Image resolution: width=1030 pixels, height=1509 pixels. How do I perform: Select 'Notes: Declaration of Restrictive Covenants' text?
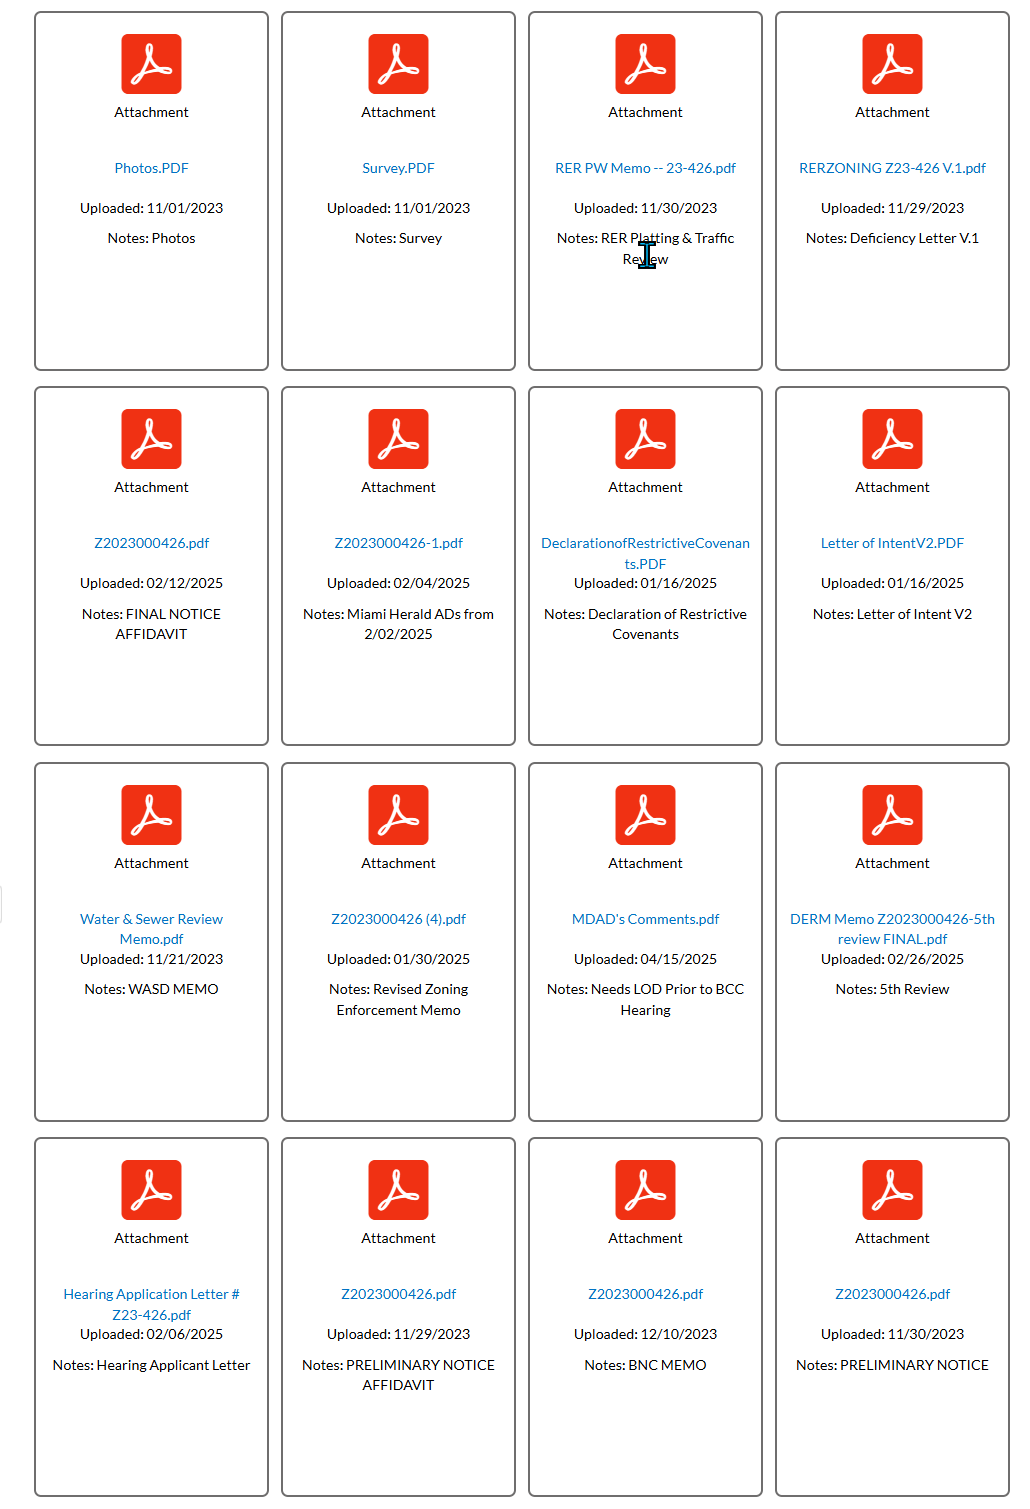tap(645, 624)
